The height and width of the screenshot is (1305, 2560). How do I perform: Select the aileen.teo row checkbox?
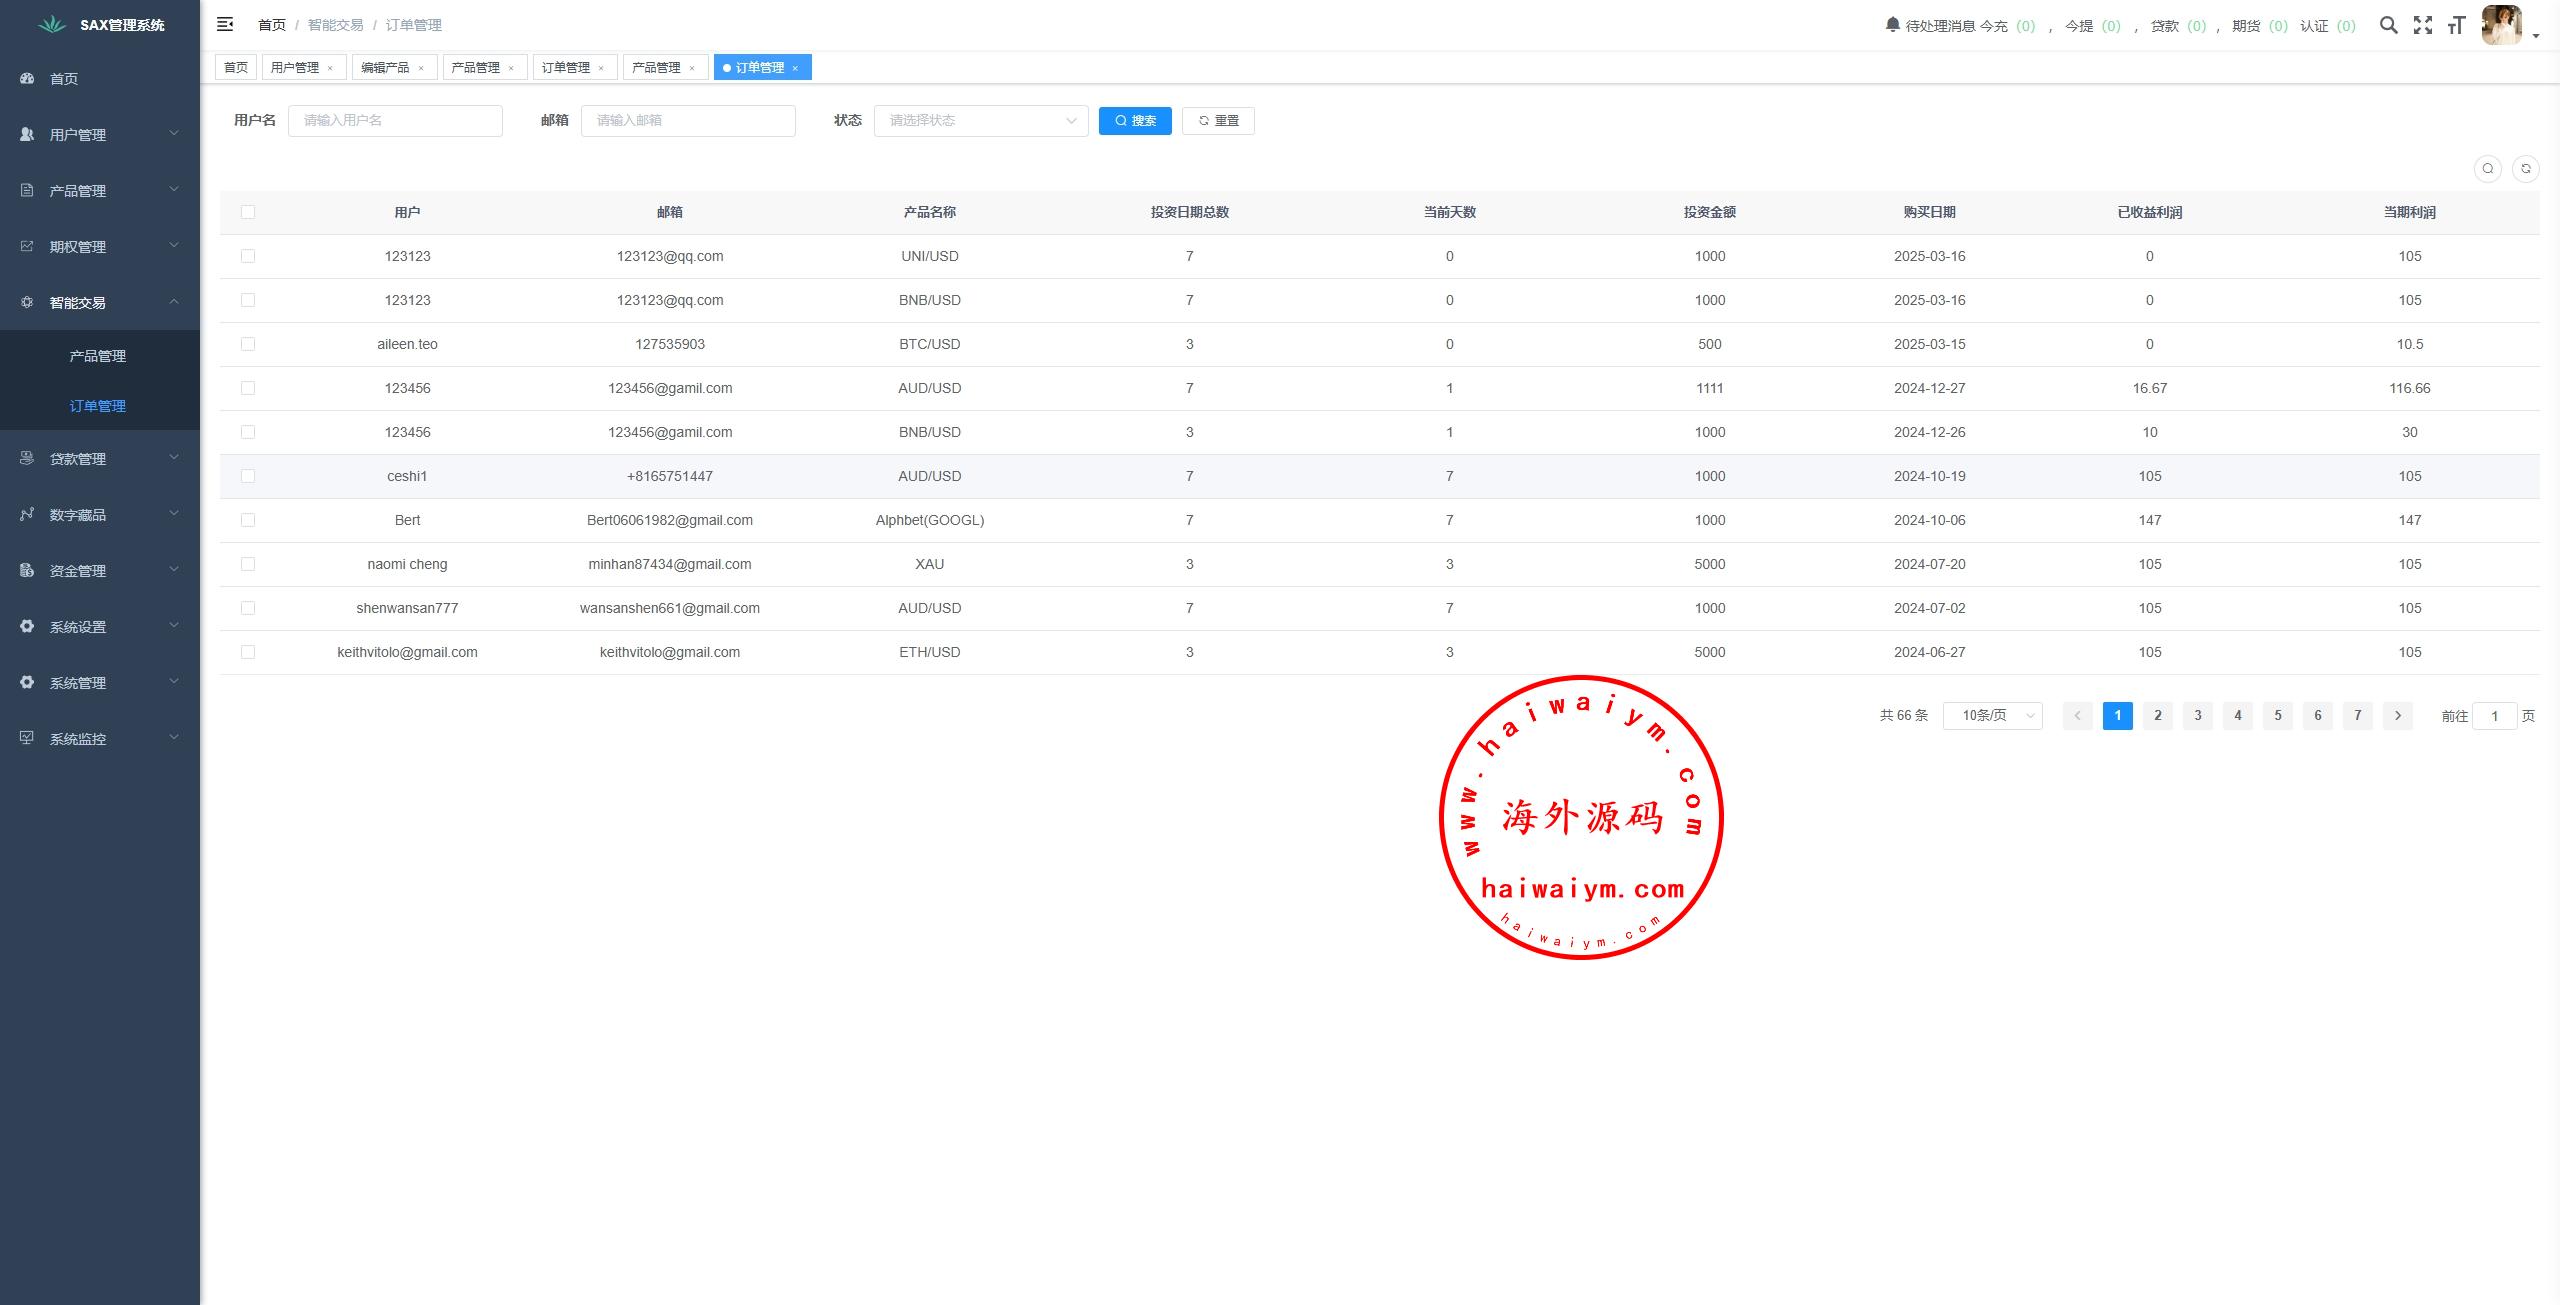coord(248,344)
